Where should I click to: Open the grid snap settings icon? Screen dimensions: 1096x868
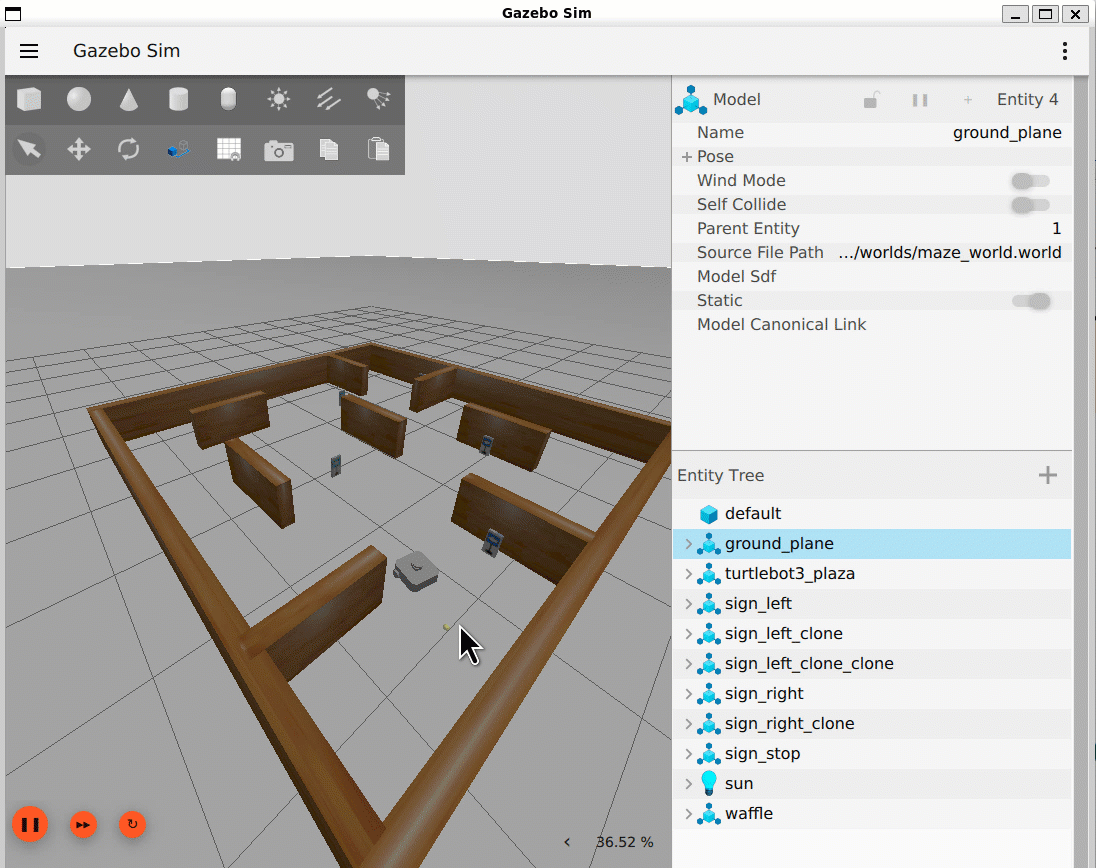tap(229, 150)
